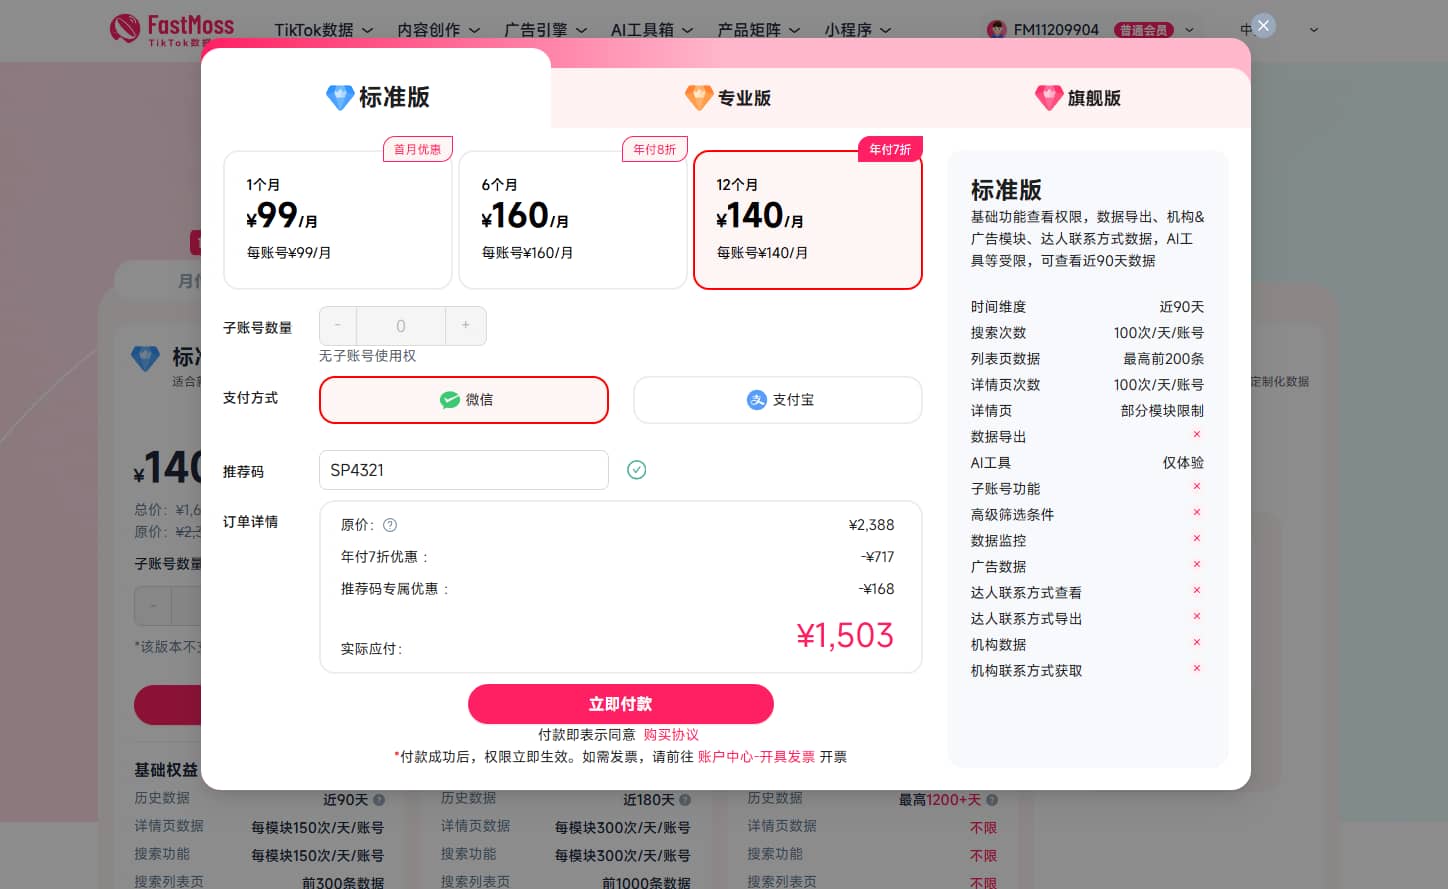This screenshot has width=1448, height=889.
Task: Select the 6个月 ¥160 plan card
Action: [573, 219]
